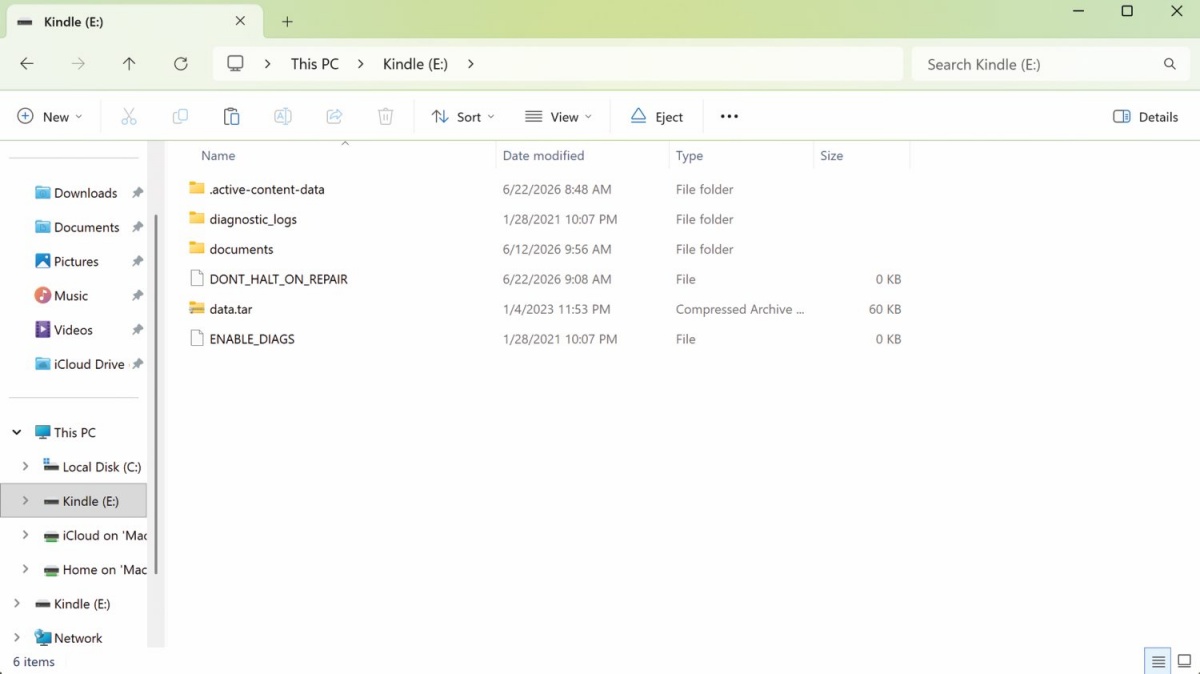Click the navigation pane scrollbar
This screenshot has width=1200, height=674.
(155, 395)
